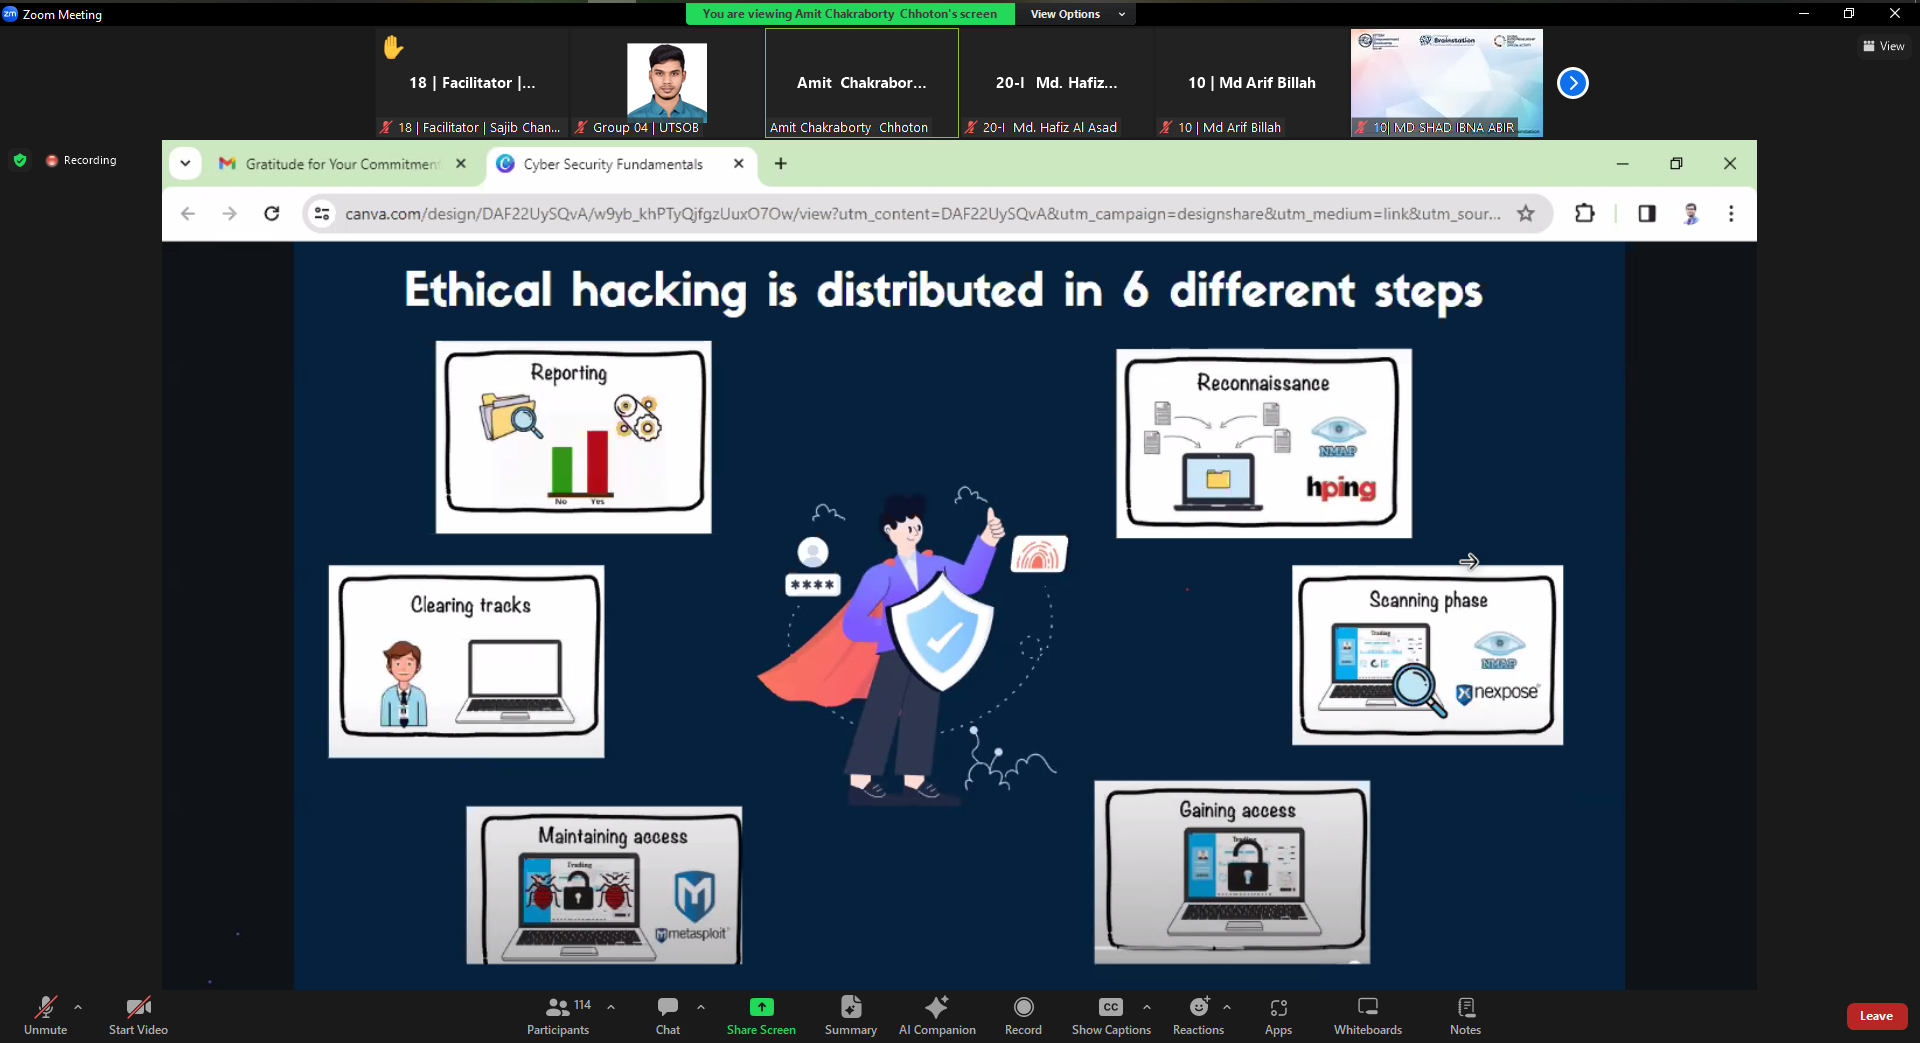Click the Share Screen button
The height and width of the screenshot is (1043, 1920).
[761, 1015]
